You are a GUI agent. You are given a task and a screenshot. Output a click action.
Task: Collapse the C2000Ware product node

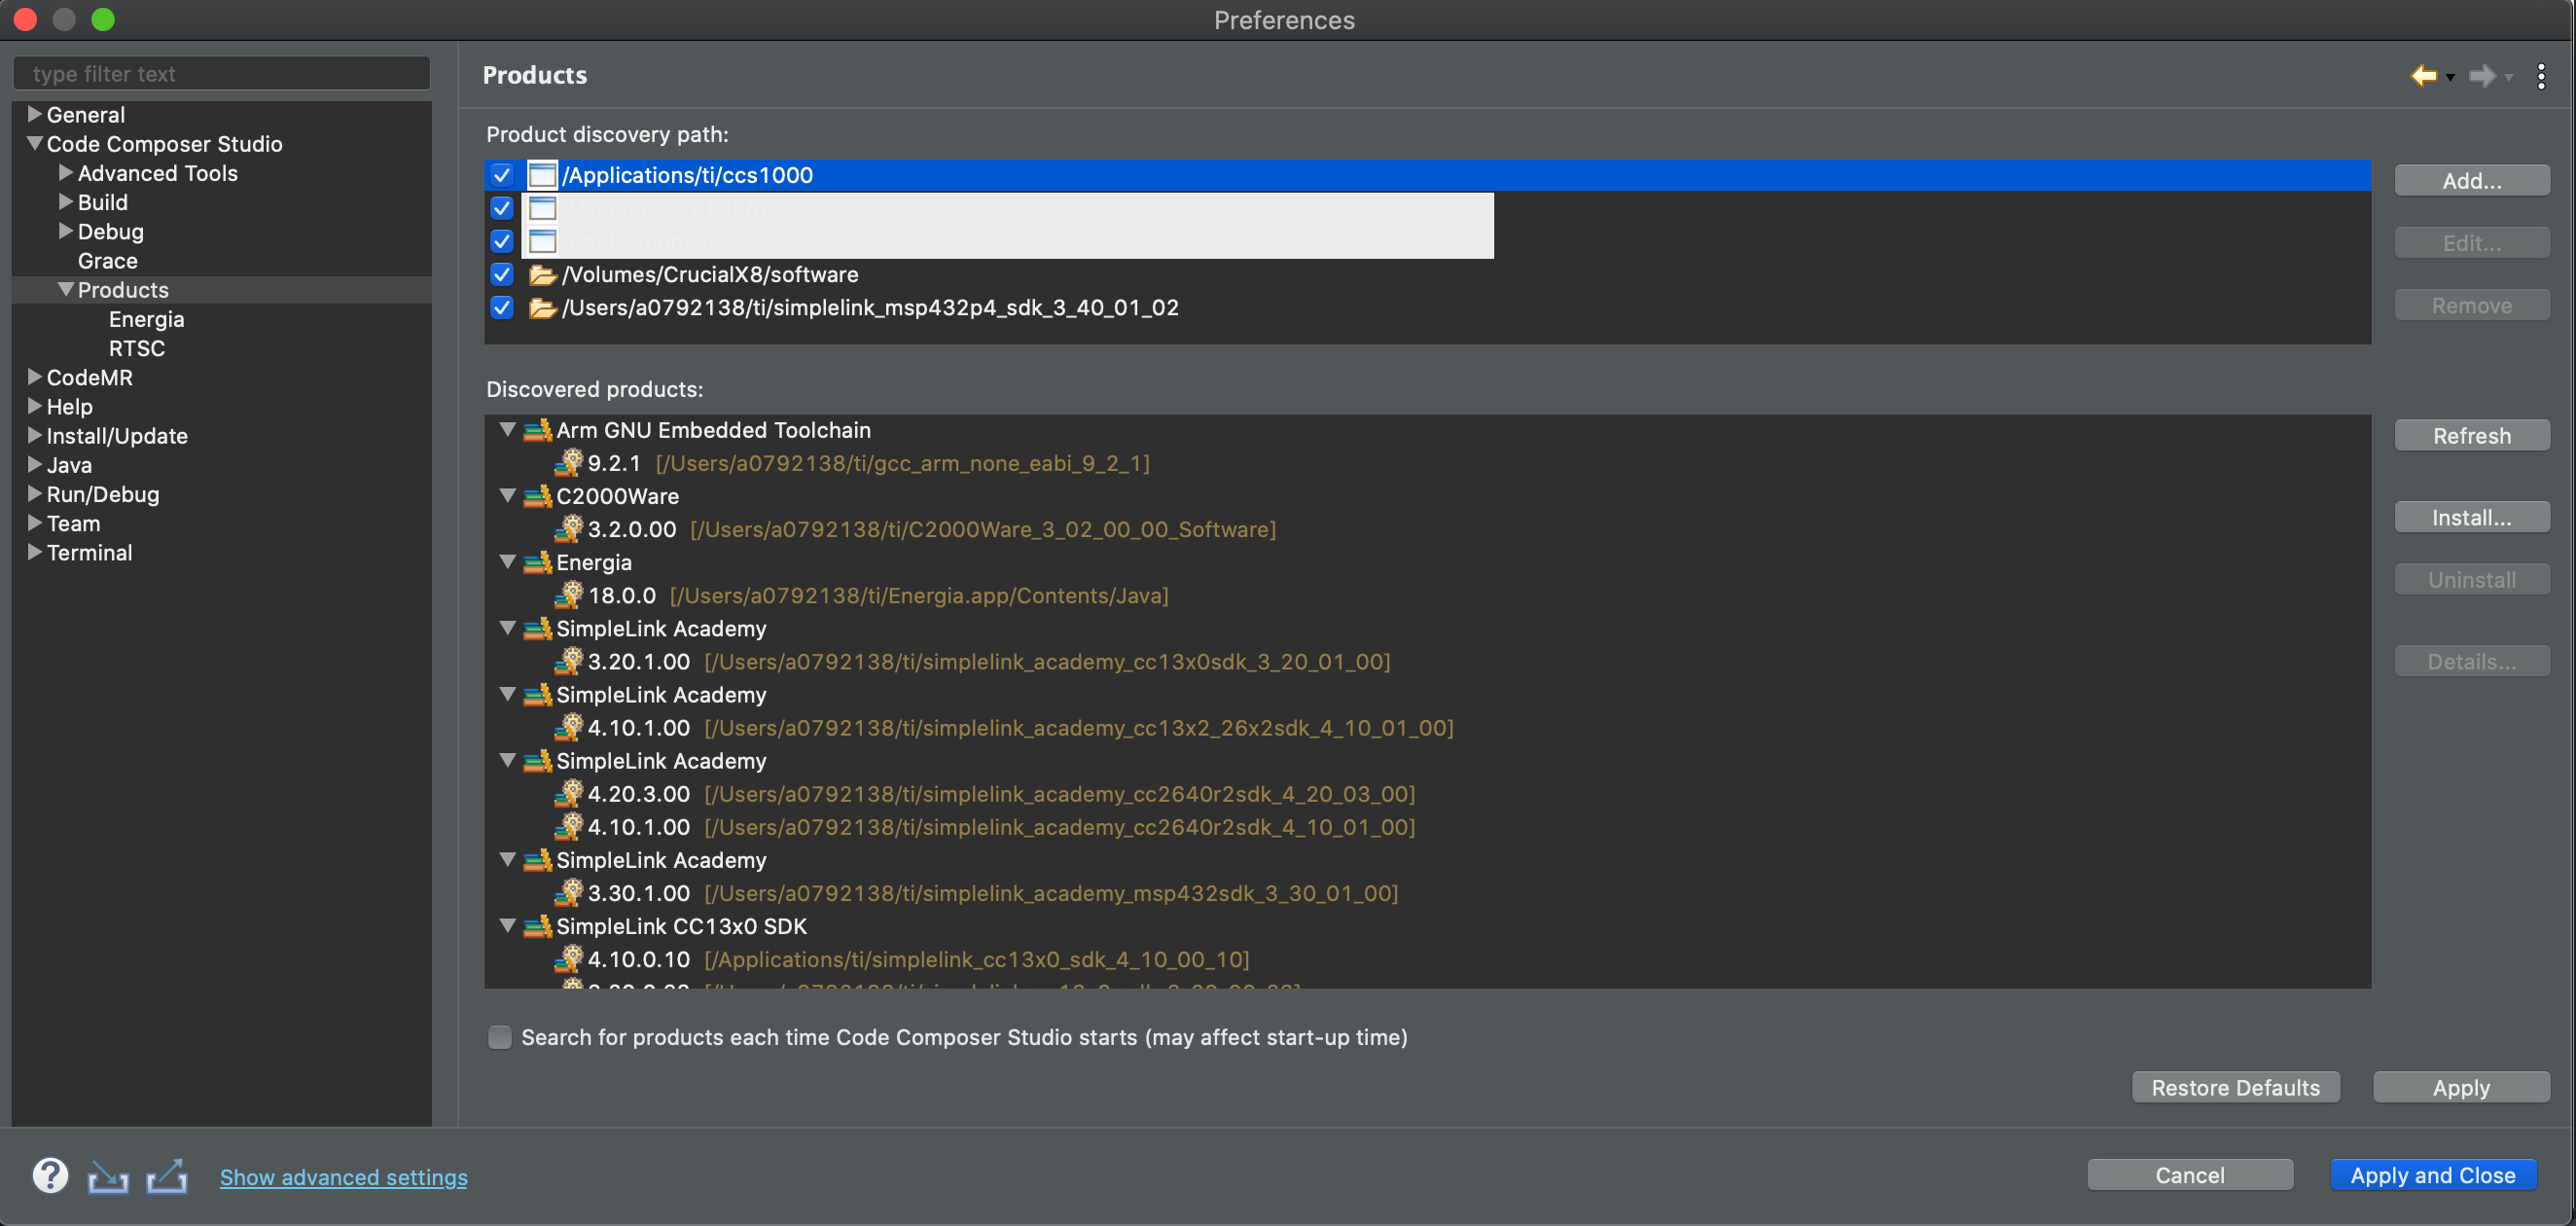pyautogui.click(x=508, y=496)
